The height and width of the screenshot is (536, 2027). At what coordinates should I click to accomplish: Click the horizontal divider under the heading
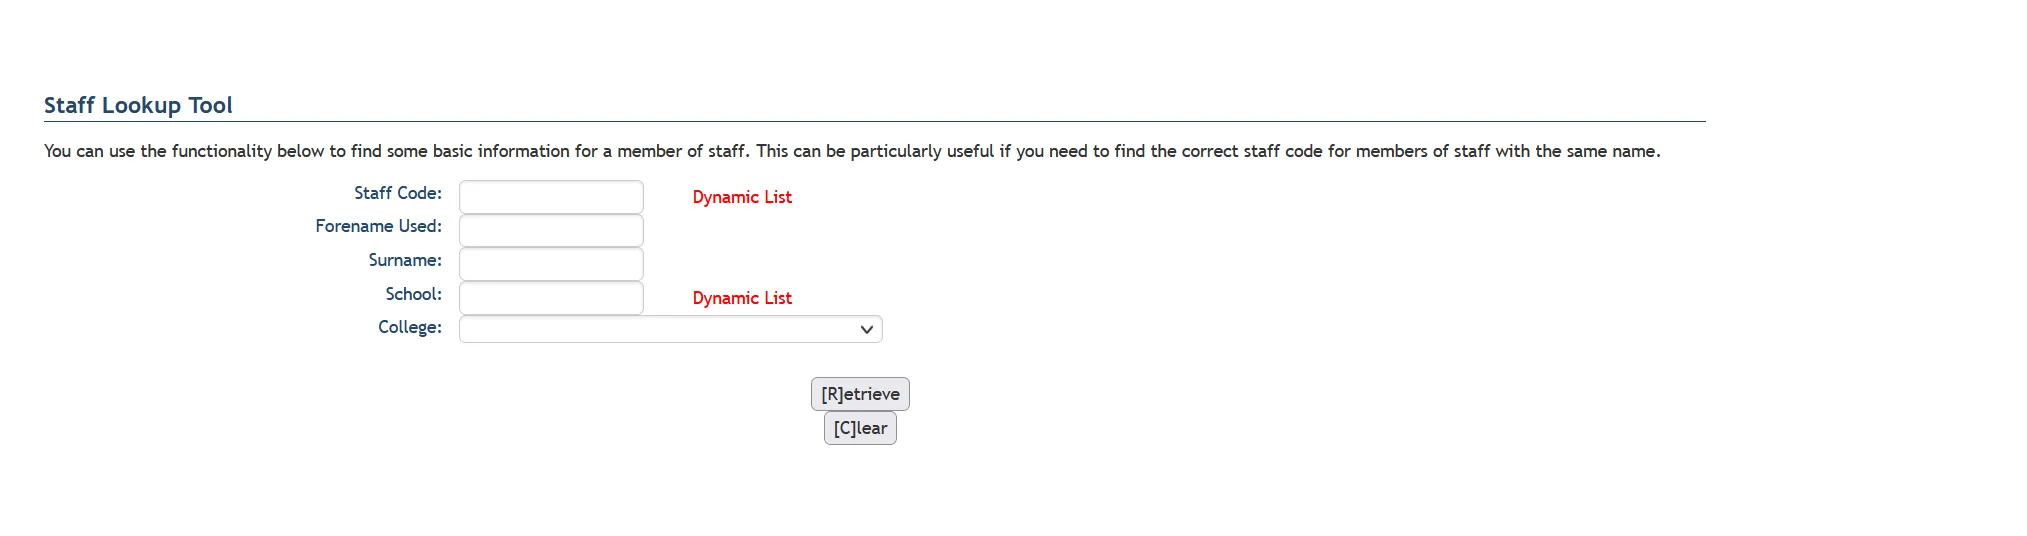click(874, 122)
